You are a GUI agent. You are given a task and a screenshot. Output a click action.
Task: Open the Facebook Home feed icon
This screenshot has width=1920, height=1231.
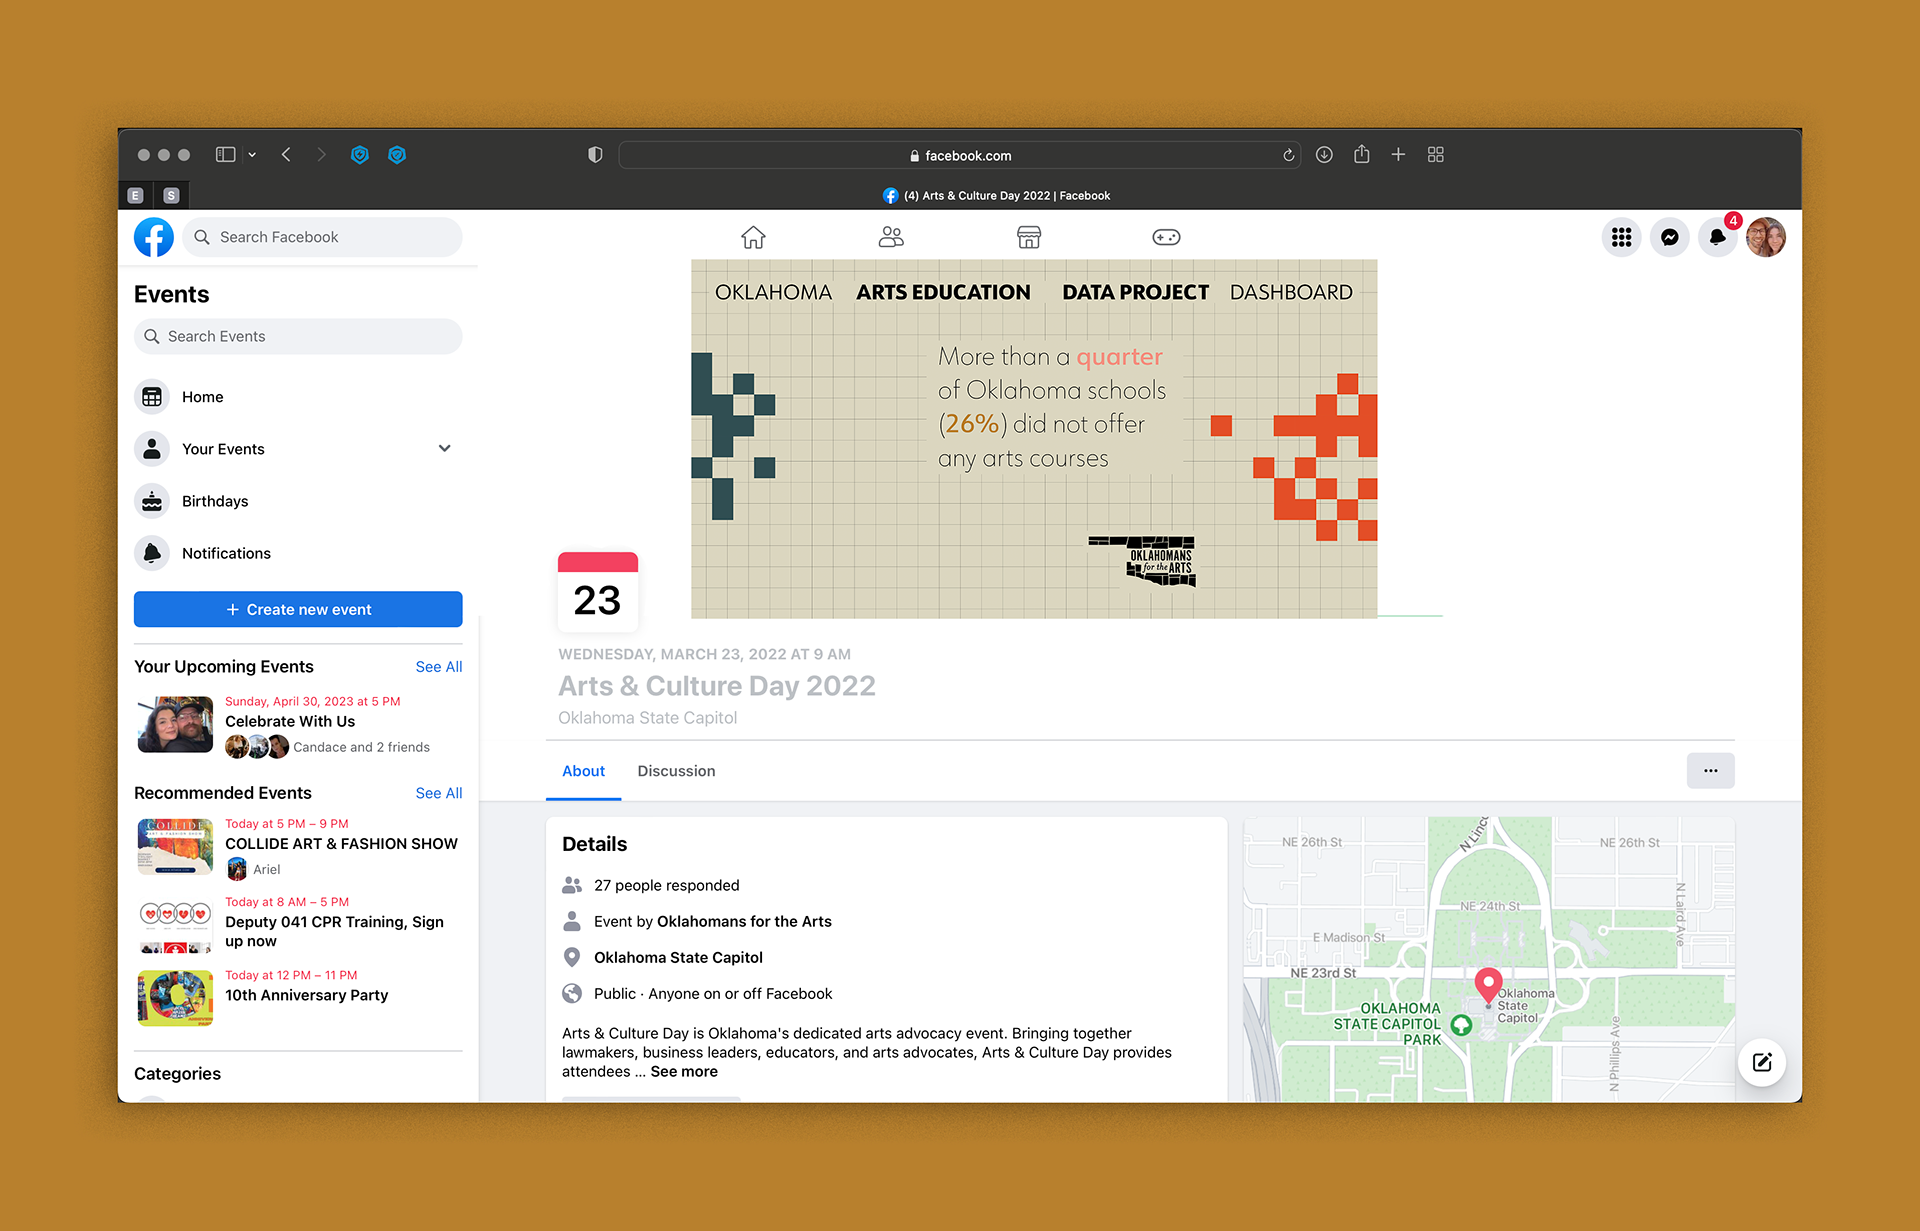753,237
